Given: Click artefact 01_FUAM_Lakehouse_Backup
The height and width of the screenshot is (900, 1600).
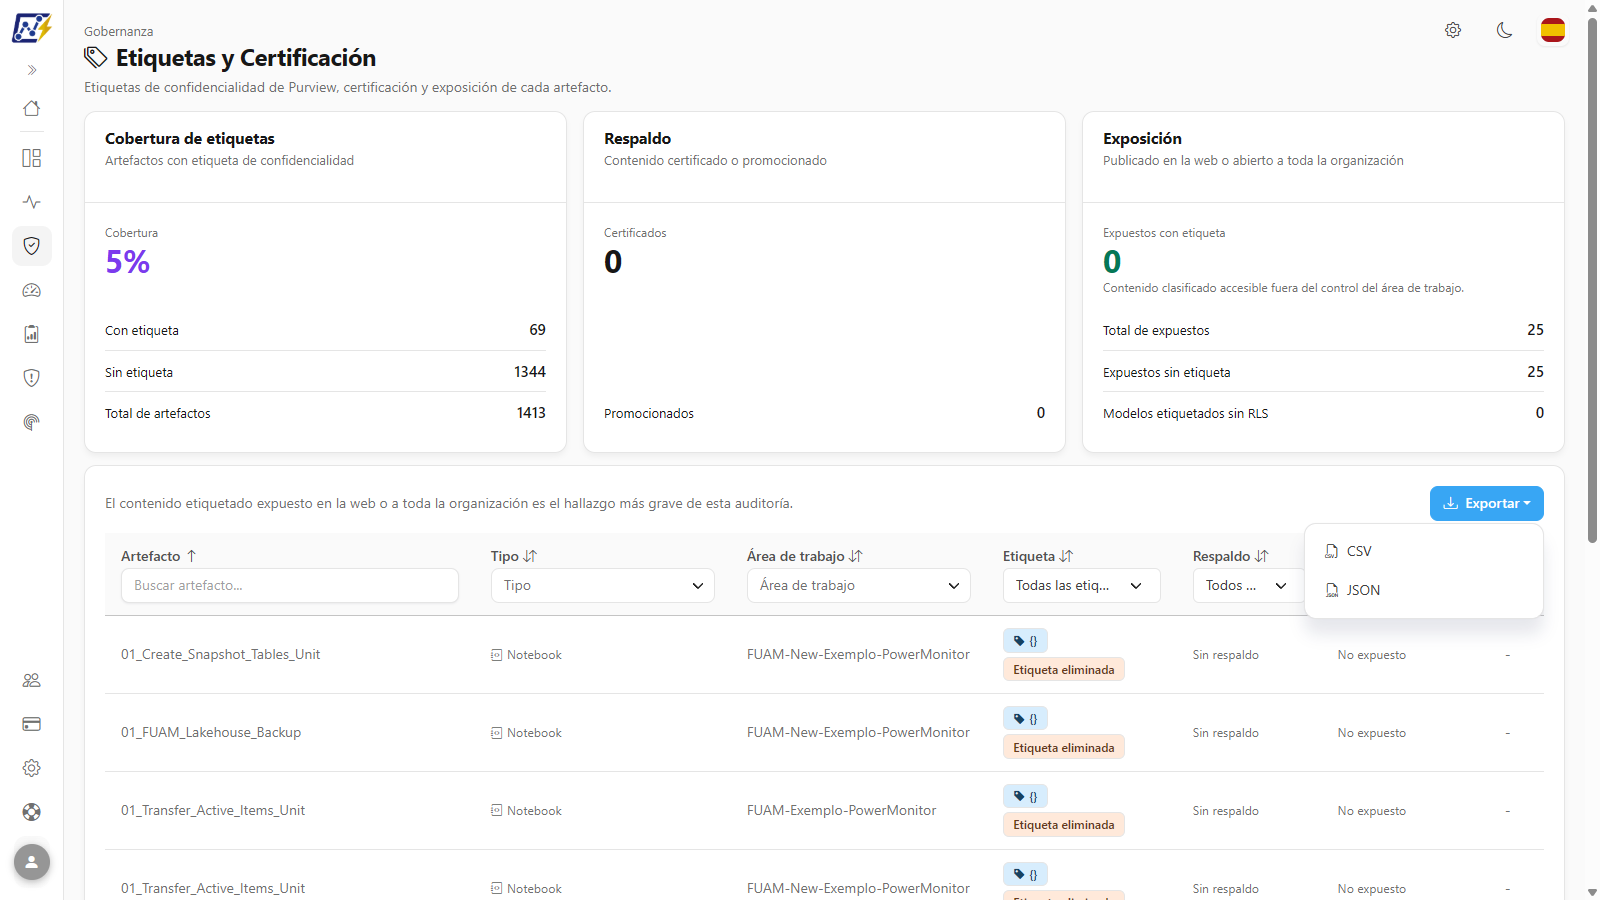Looking at the screenshot, I should pos(211,733).
